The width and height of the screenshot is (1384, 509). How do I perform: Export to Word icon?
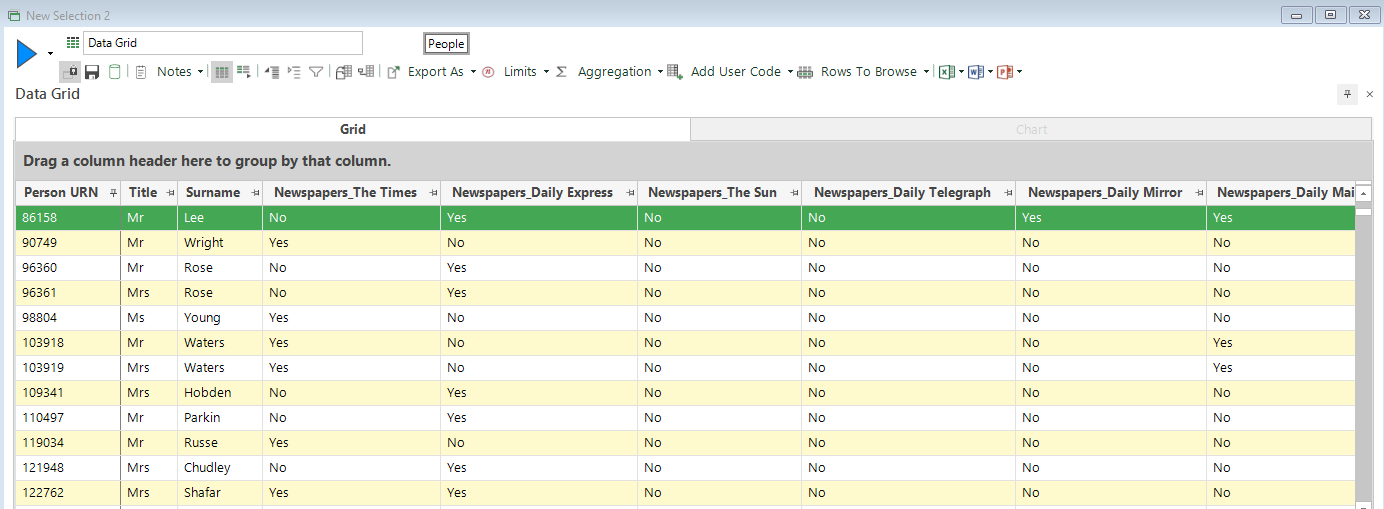click(x=976, y=72)
